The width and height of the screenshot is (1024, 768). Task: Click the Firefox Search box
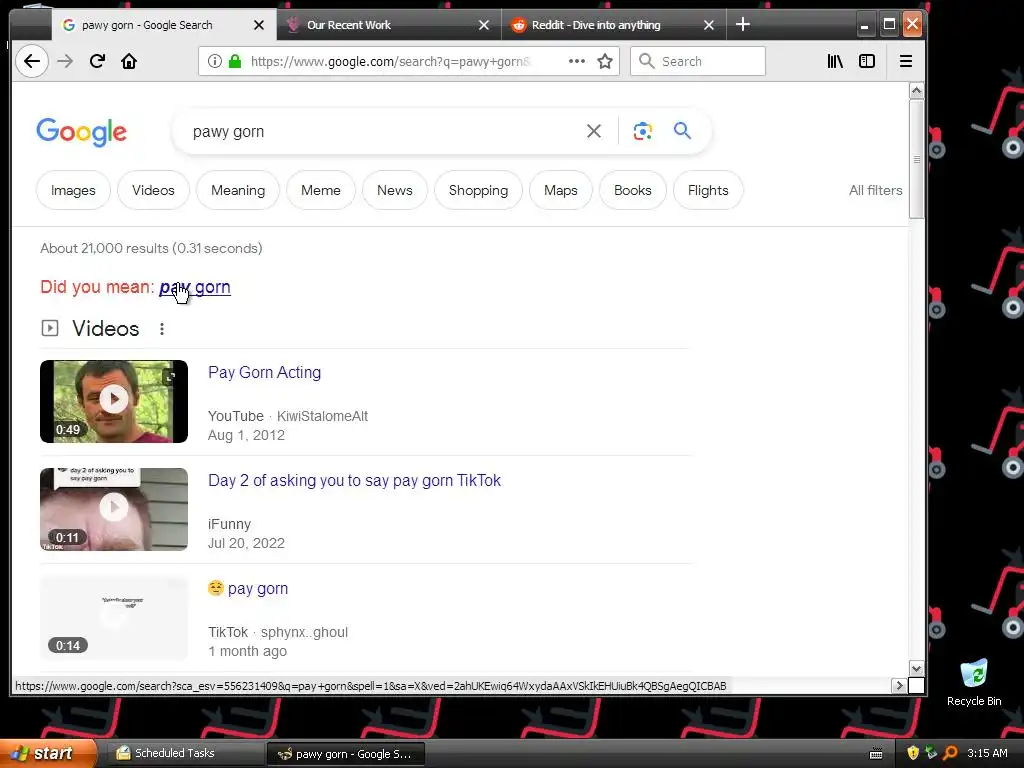697,61
